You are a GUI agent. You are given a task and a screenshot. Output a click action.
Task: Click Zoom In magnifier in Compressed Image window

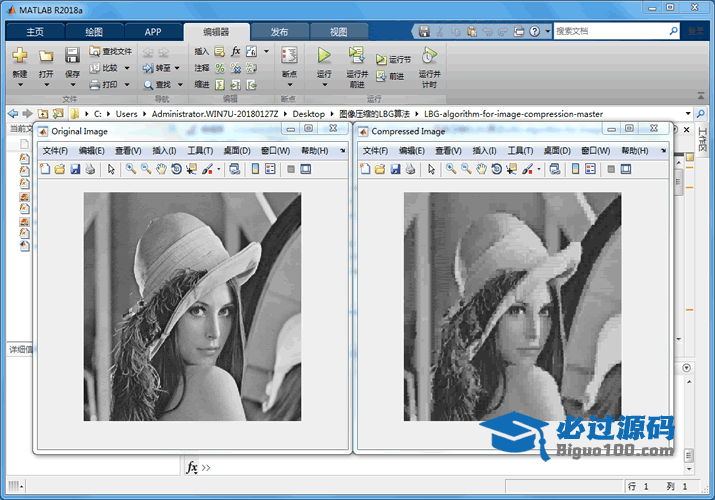pyautogui.click(x=451, y=169)
